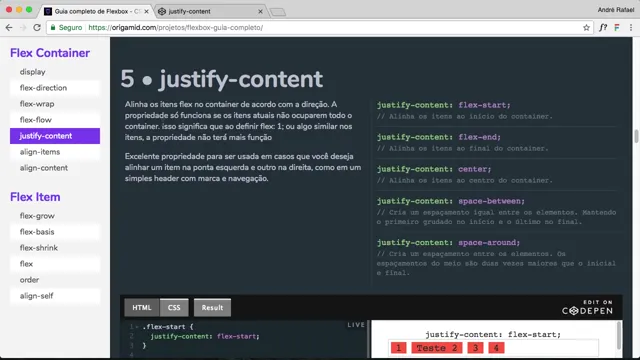This screenshot has width=640, height=360.
Task: Click the page's vertical scrollbar thumb
Action: (x=636, y=136)
